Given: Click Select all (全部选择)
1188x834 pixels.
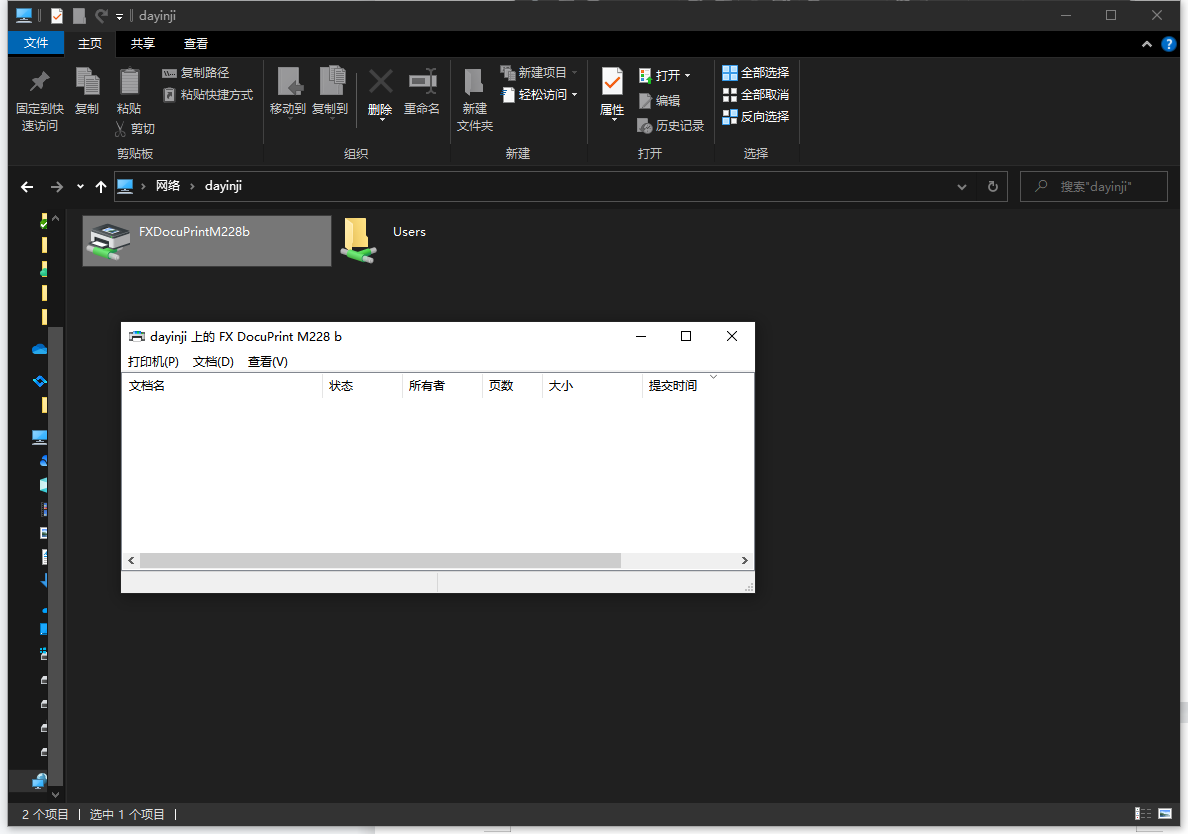Looking at the screenshot, I should [x=755, y=73].
